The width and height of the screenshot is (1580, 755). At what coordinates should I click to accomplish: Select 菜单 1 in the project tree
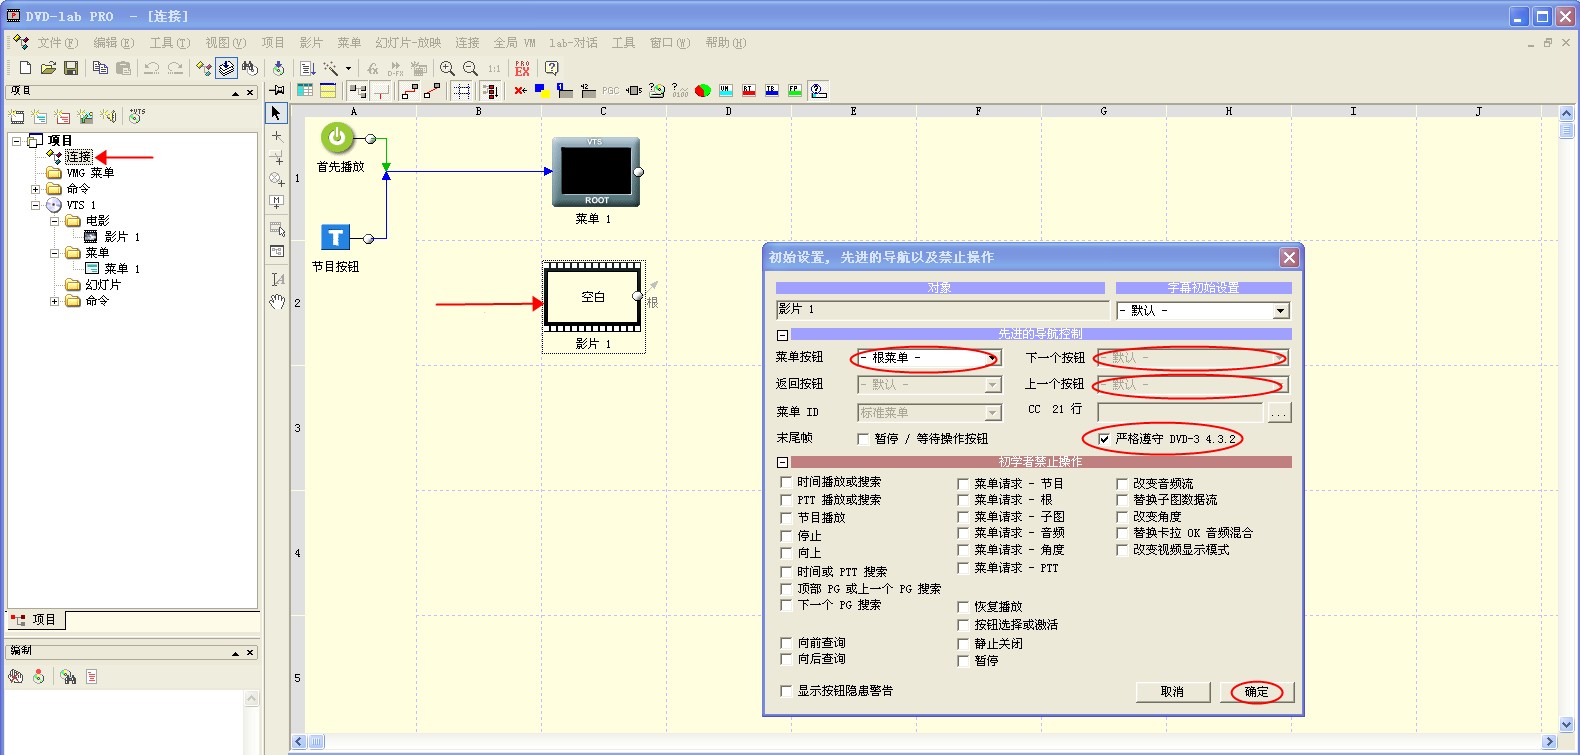click(122, 269)
